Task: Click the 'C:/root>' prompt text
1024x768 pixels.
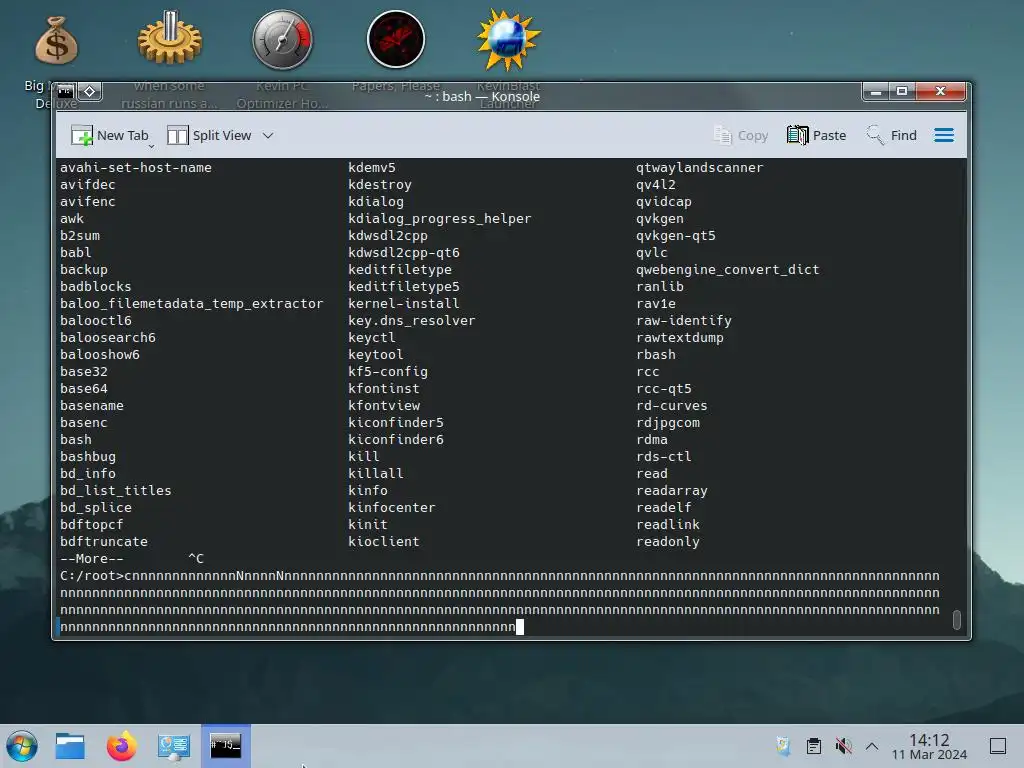Action: [x=91, y=575]
